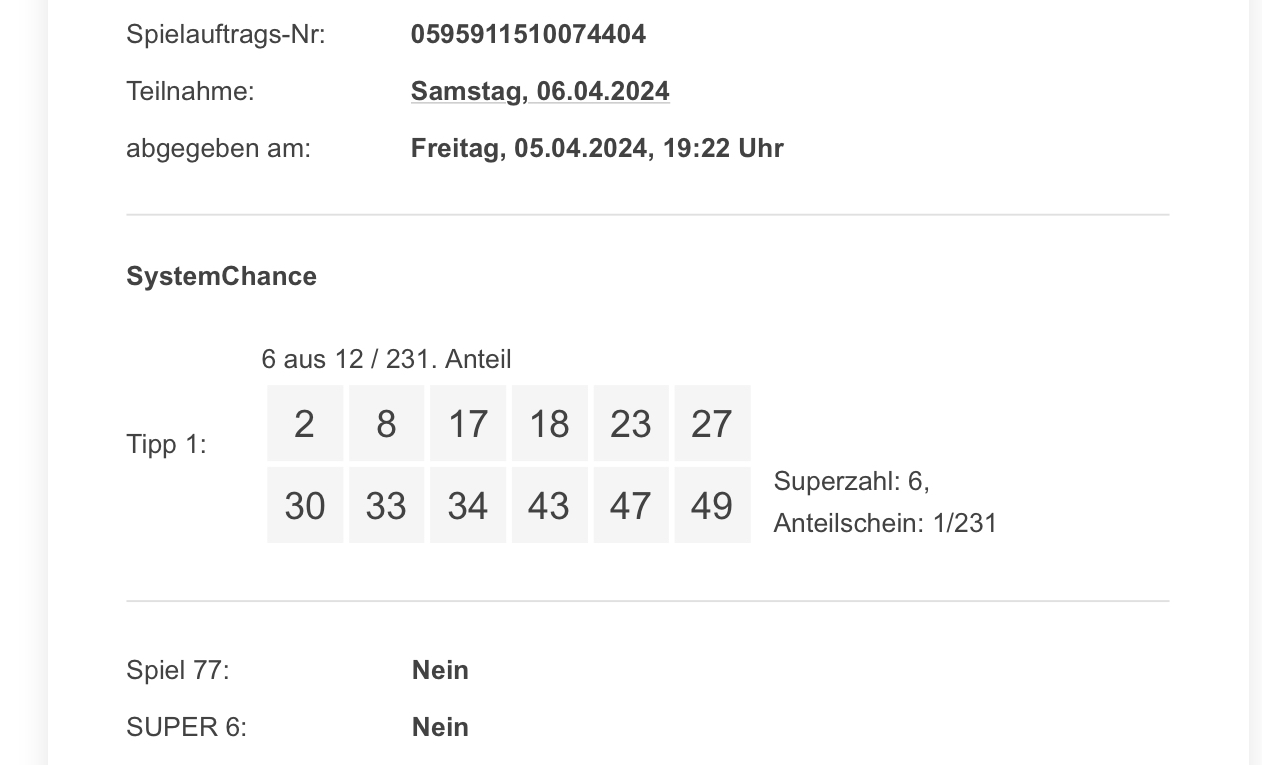
Task: Select lottery number 8 tile
Action: [x=386, y=423]
